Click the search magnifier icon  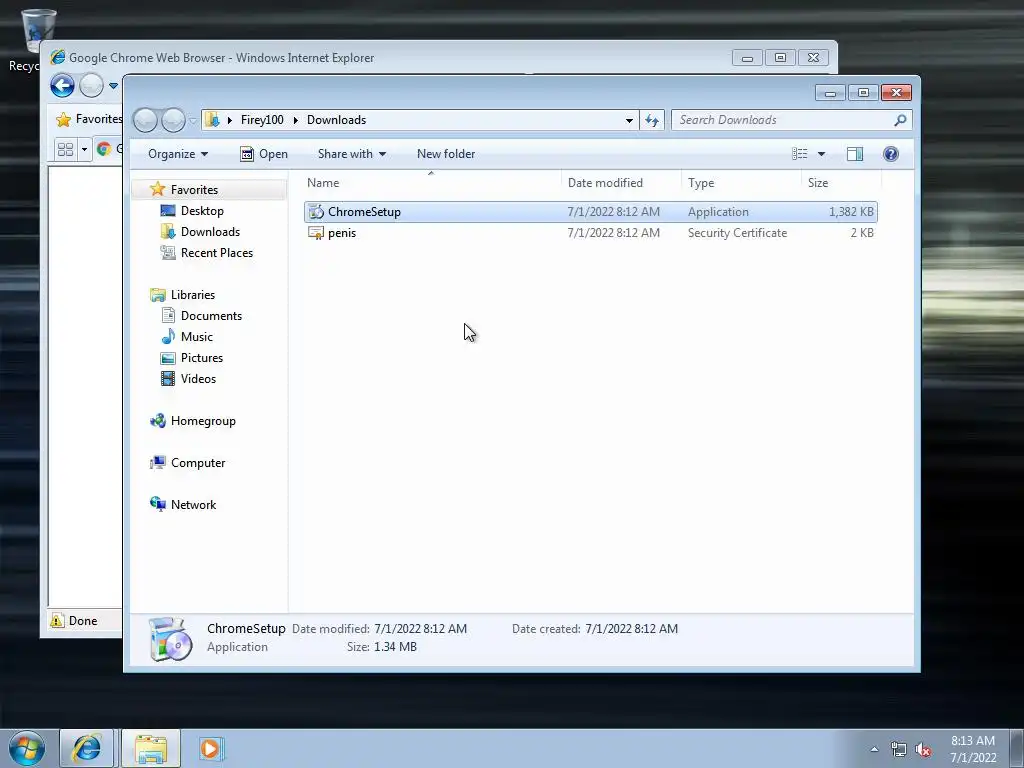pos(901,120)
